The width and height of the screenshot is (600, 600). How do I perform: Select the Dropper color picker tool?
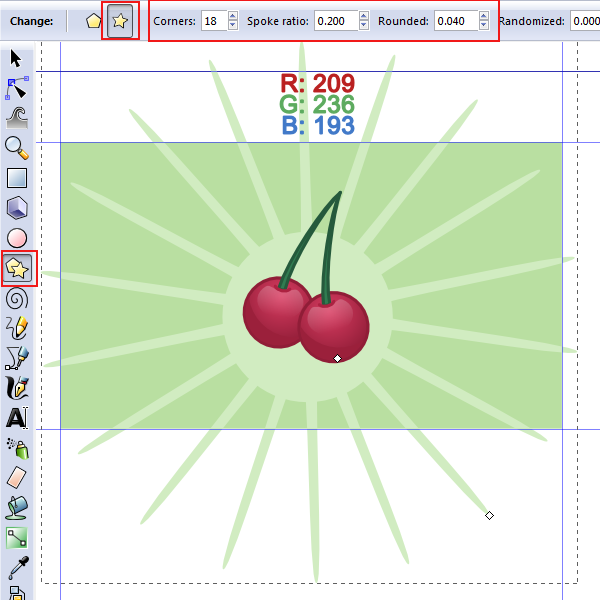point(18,568)
